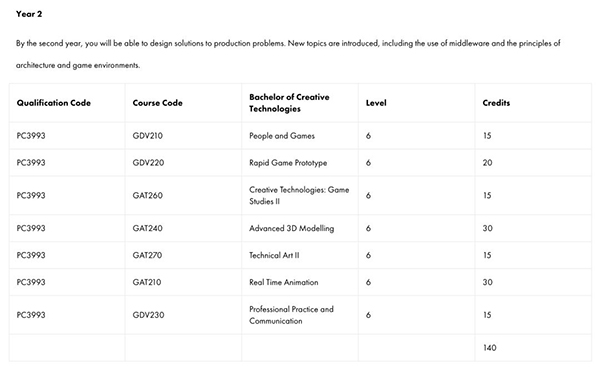Image resolution: width=600 pixels, height=371 pixels.
Task: Select Creative Technologies: Game Studies II
Action: pyautogui.click(x=299, y=195)
